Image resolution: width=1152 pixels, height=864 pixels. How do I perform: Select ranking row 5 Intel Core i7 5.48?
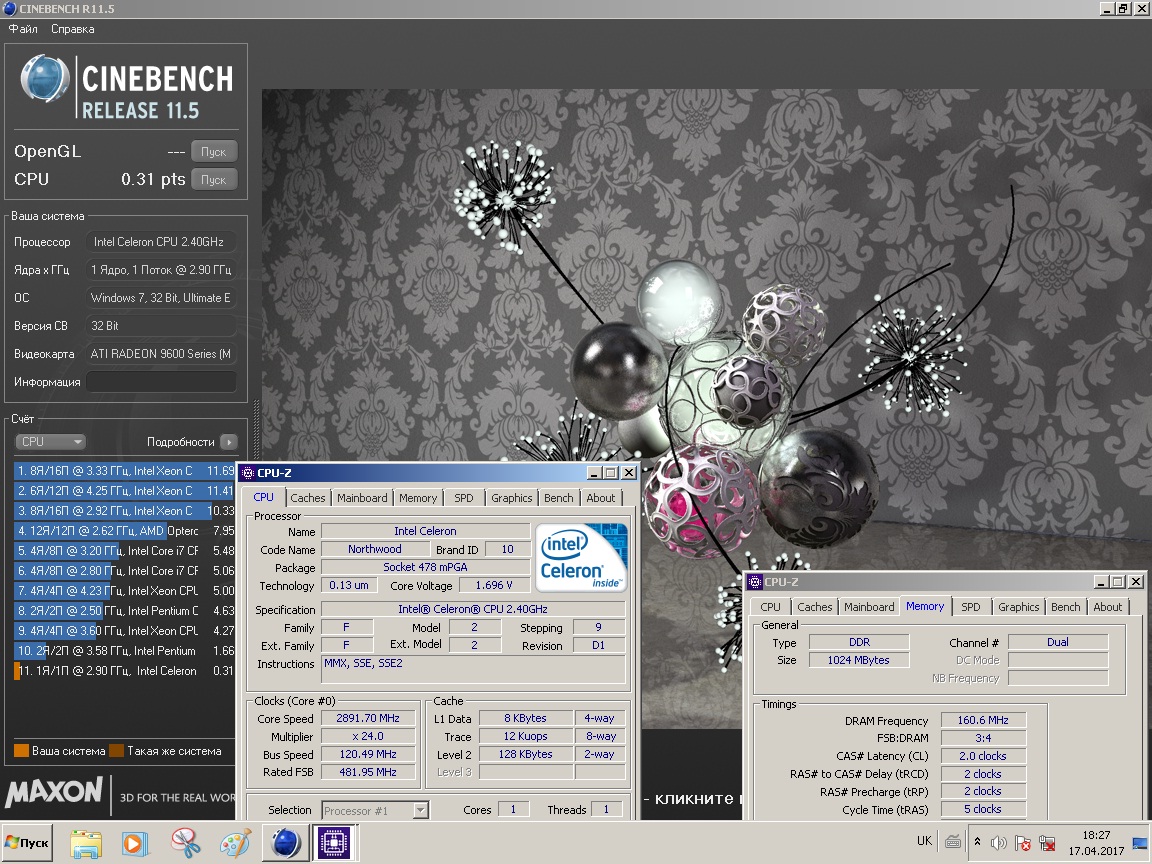(x=124, y=550)
